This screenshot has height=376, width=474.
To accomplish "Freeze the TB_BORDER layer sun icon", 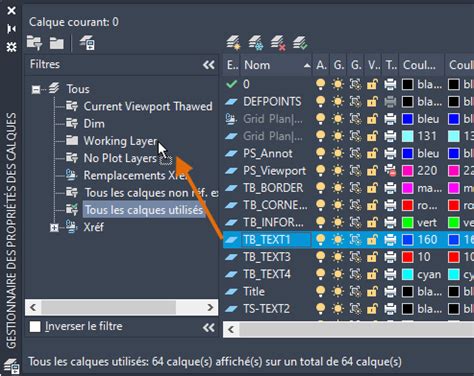I will point(338,188).
